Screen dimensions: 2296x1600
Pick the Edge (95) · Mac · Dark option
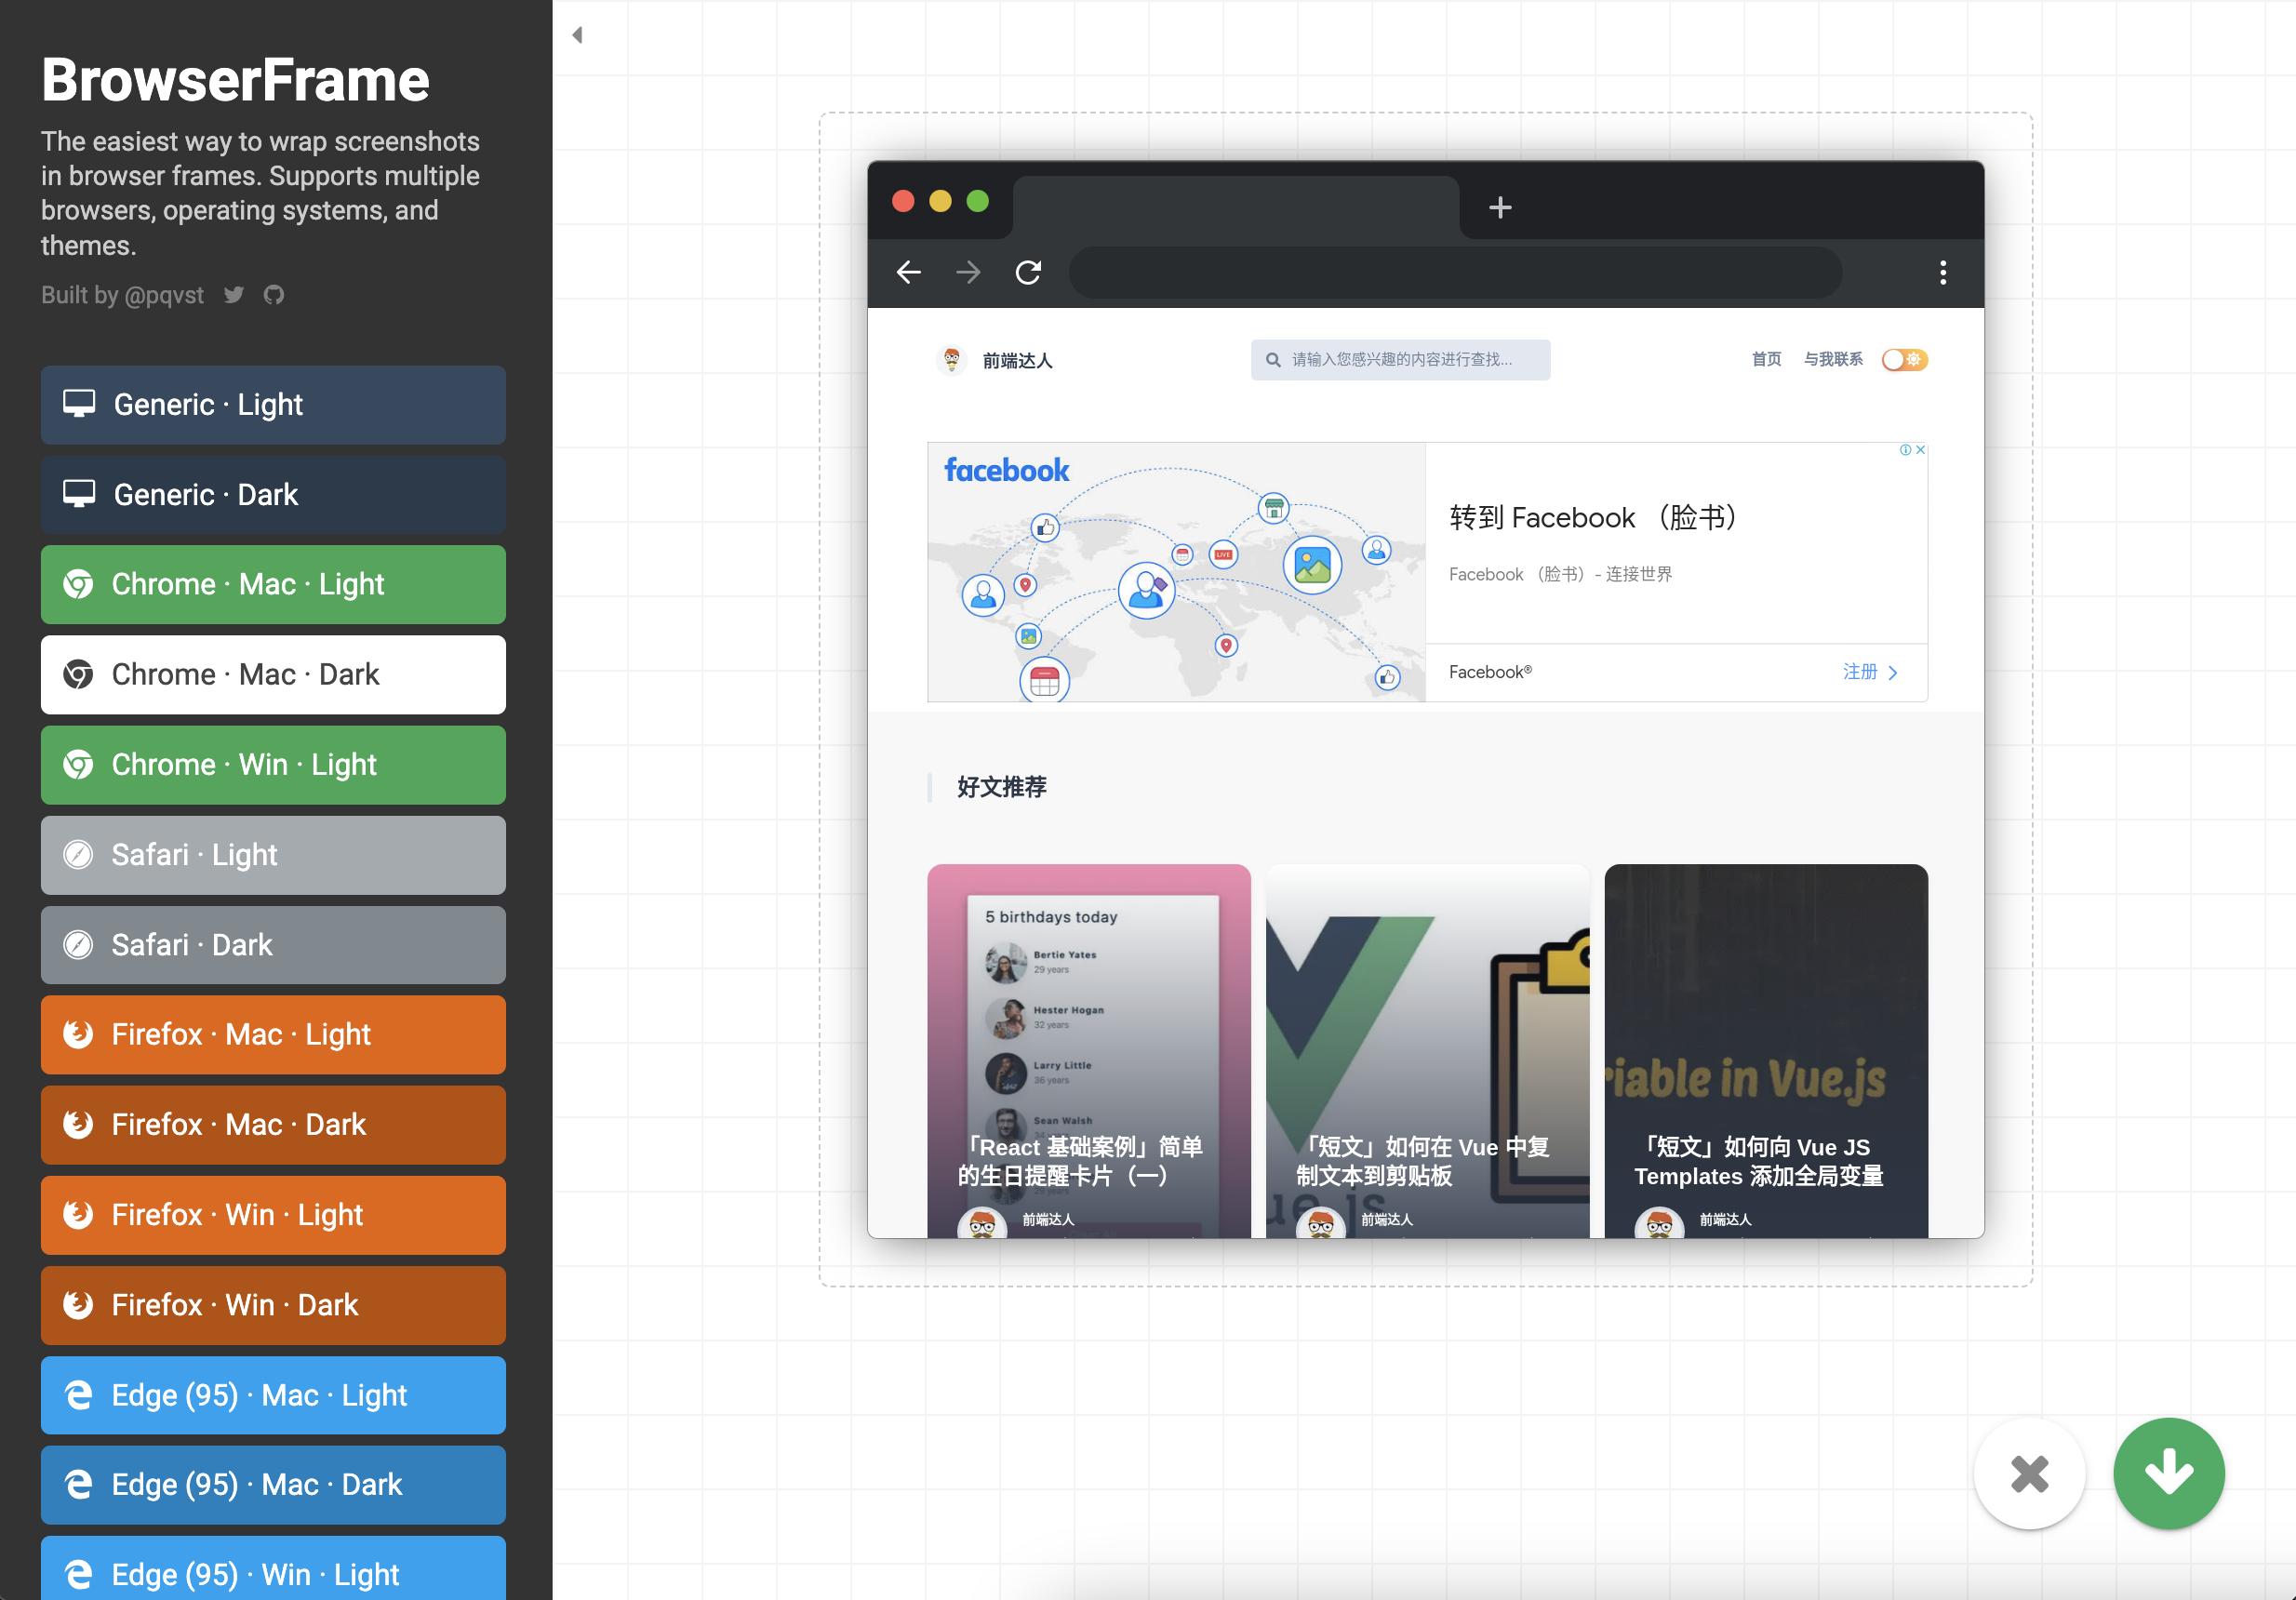point(273,1485)
